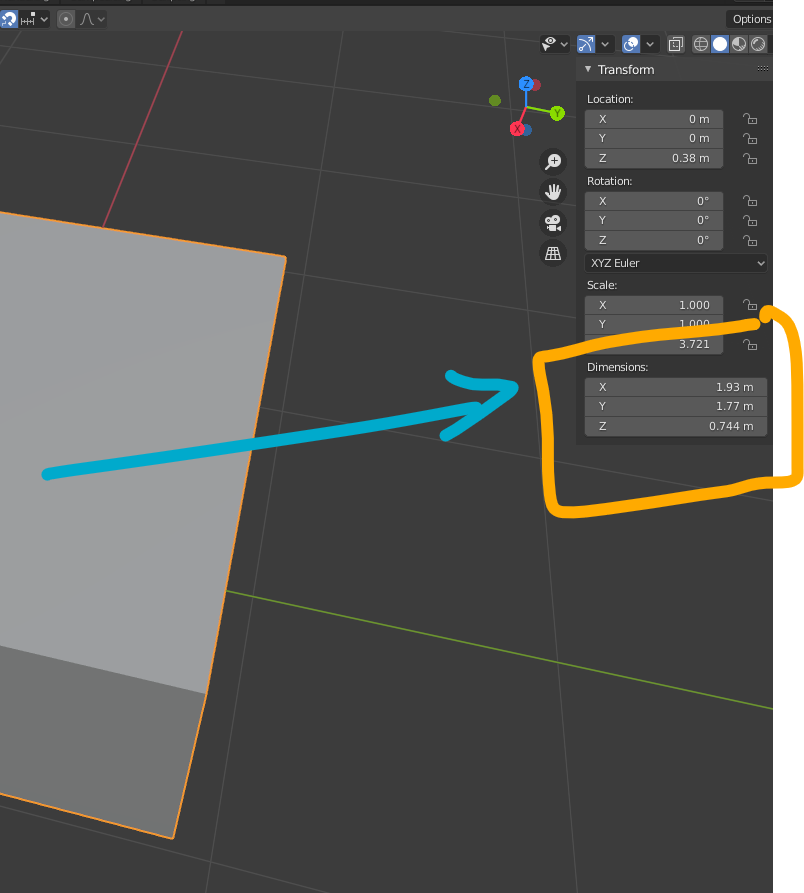This screenshot has width=804, height=893.
Task: Switch to material preview shading
Action: pyautogui.click(x=739, y=44)
